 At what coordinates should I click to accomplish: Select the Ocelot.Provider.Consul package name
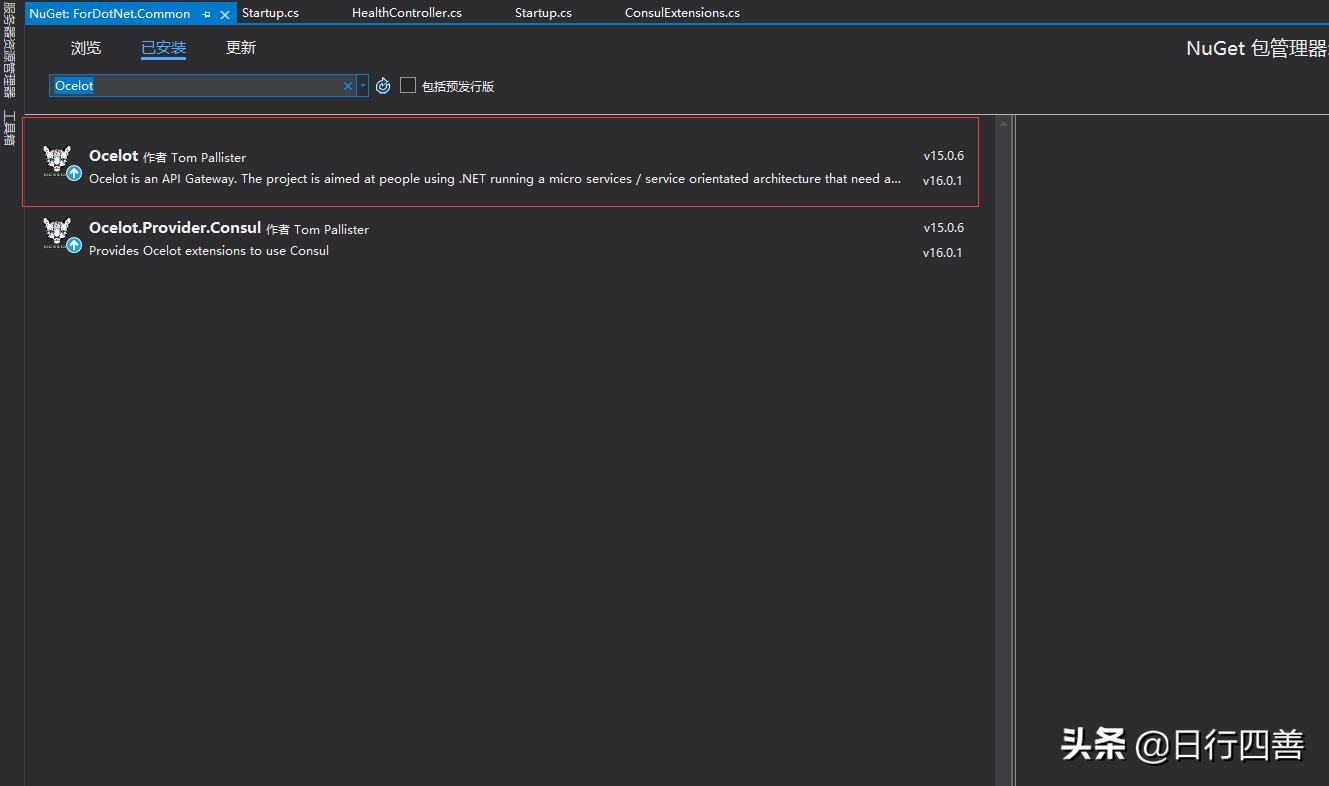point(175,228)
